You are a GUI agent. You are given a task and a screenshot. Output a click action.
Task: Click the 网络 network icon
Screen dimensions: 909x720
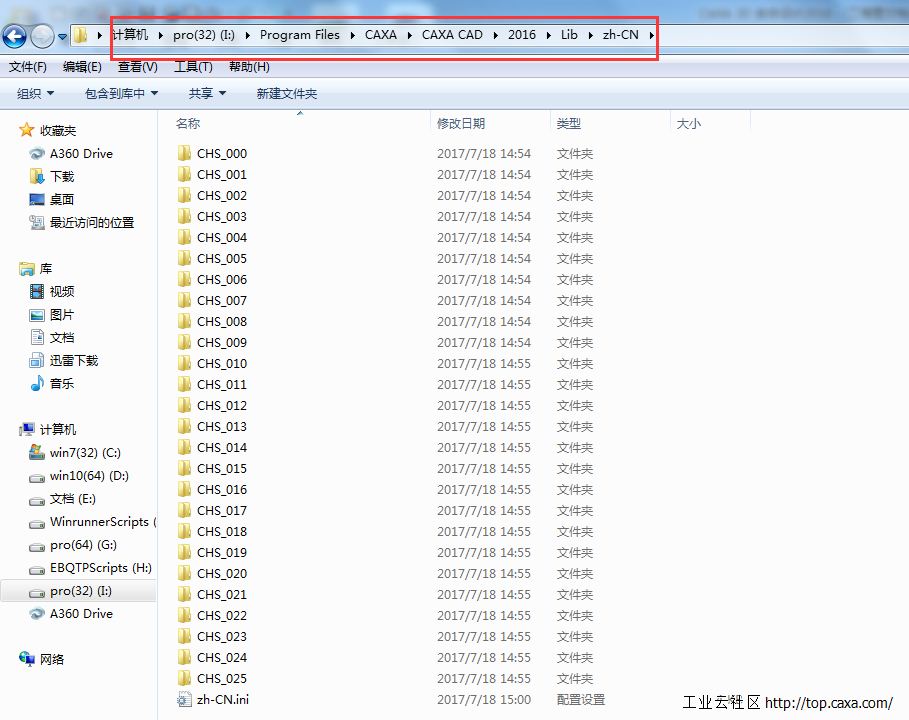click(x=27, y=659)
